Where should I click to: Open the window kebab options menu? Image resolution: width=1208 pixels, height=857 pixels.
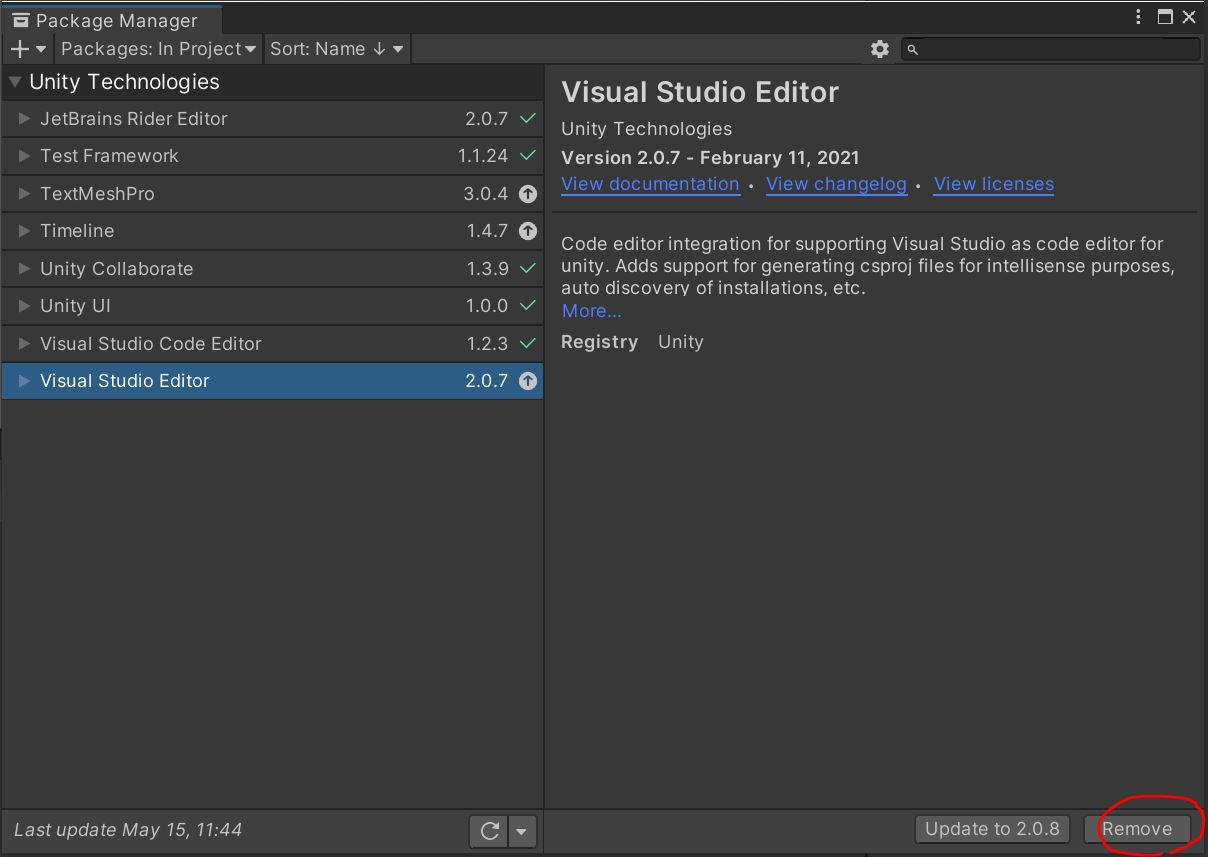(1139, 17)
